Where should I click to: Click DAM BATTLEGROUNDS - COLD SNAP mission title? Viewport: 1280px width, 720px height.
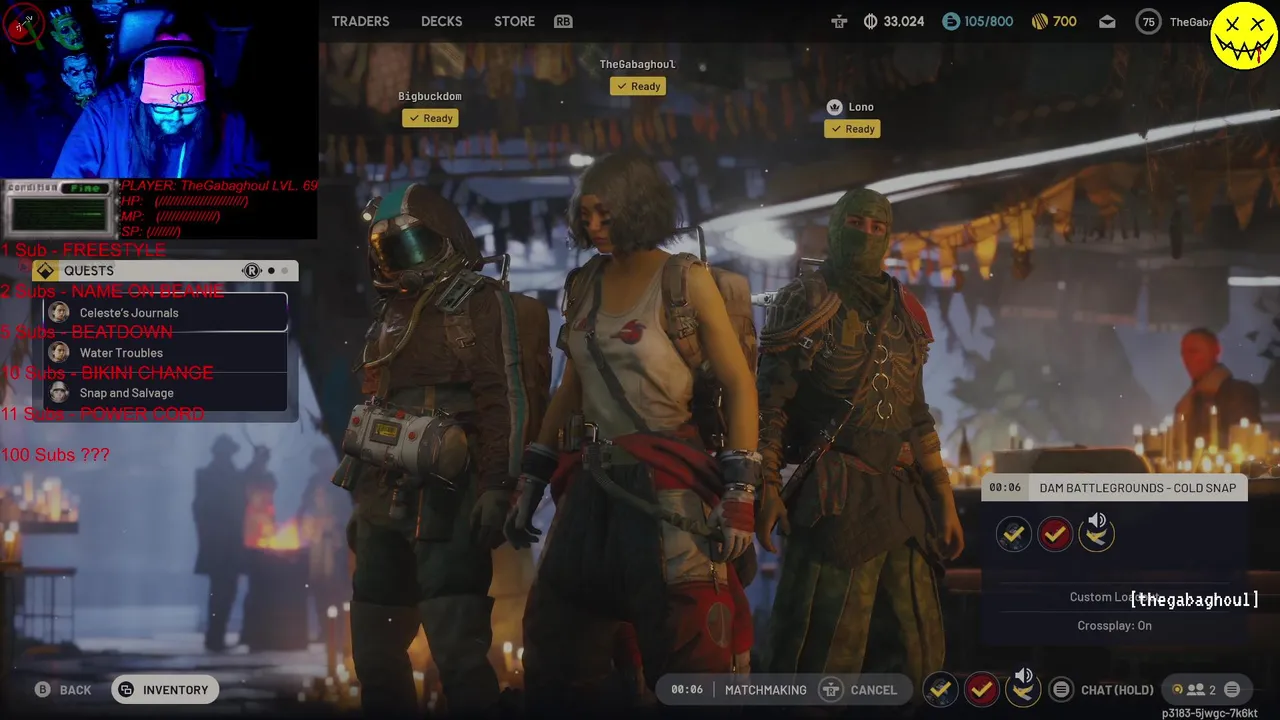[x=1137, y=488]
